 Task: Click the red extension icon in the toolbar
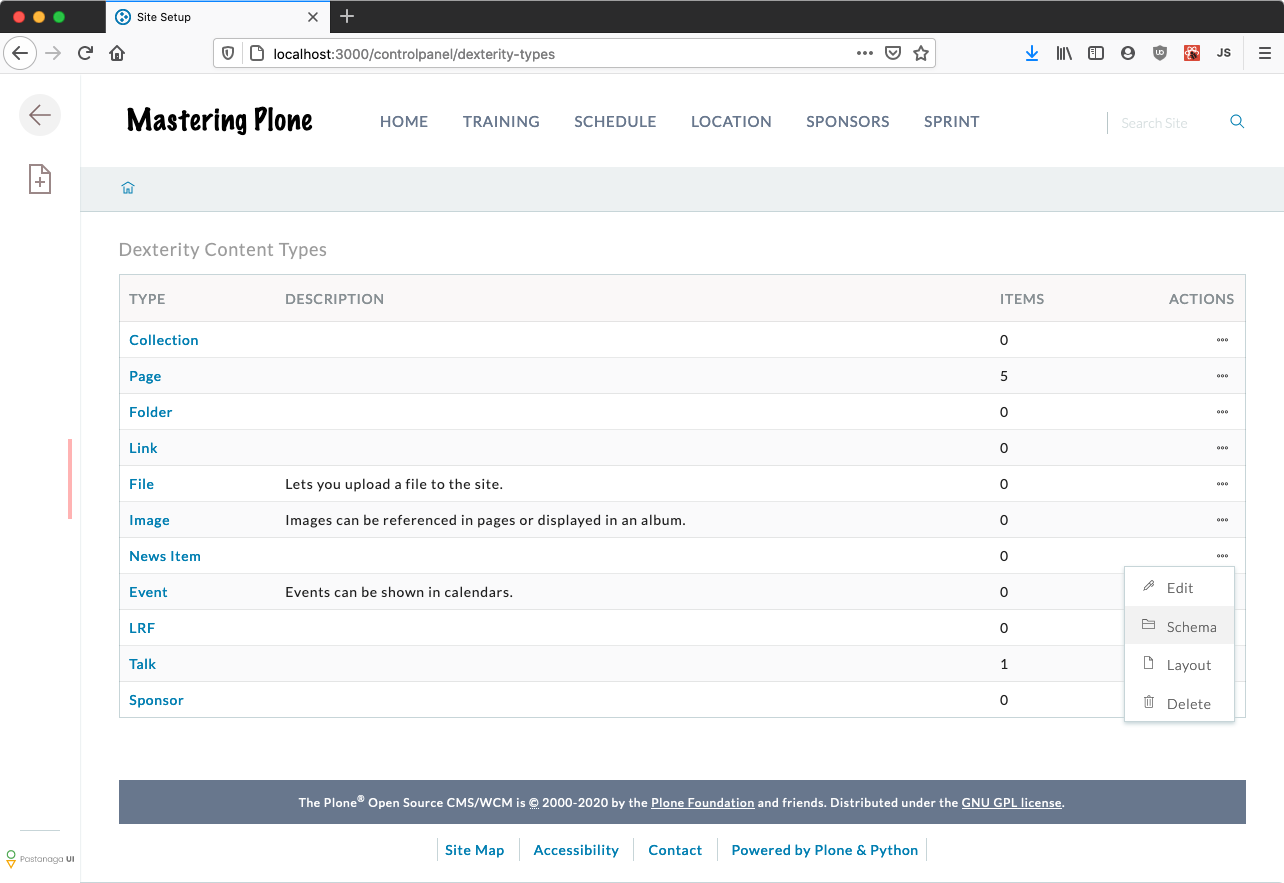1192,53
